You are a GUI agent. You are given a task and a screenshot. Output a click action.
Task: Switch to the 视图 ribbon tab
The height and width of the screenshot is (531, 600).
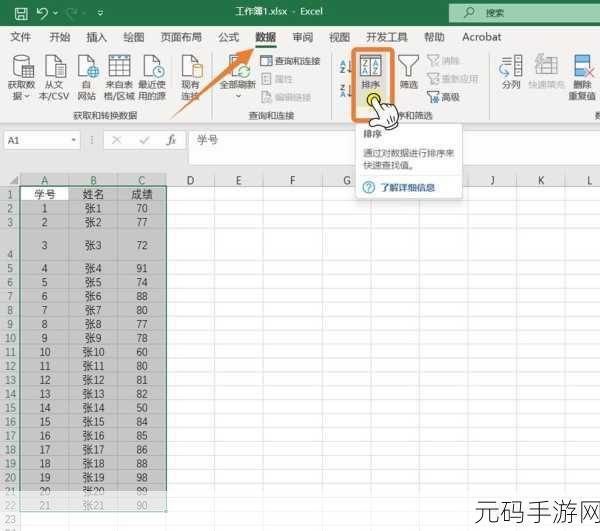[339, 37]
